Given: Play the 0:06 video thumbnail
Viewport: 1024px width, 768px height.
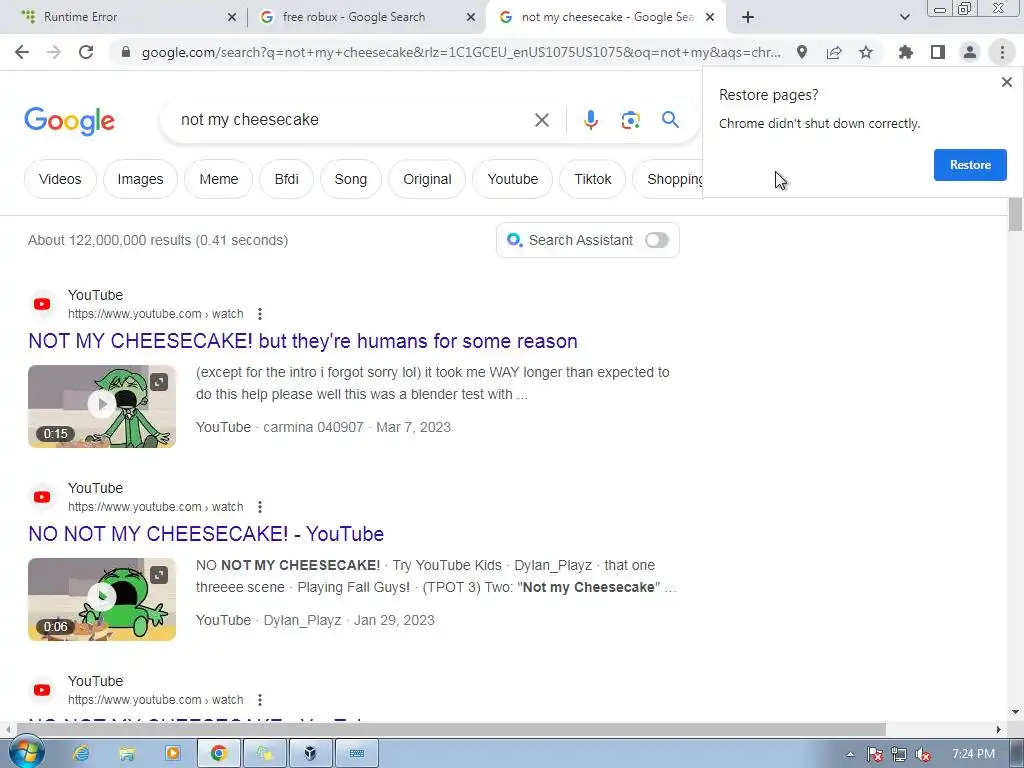Looking at the screenshot, I should coord(102,599).
